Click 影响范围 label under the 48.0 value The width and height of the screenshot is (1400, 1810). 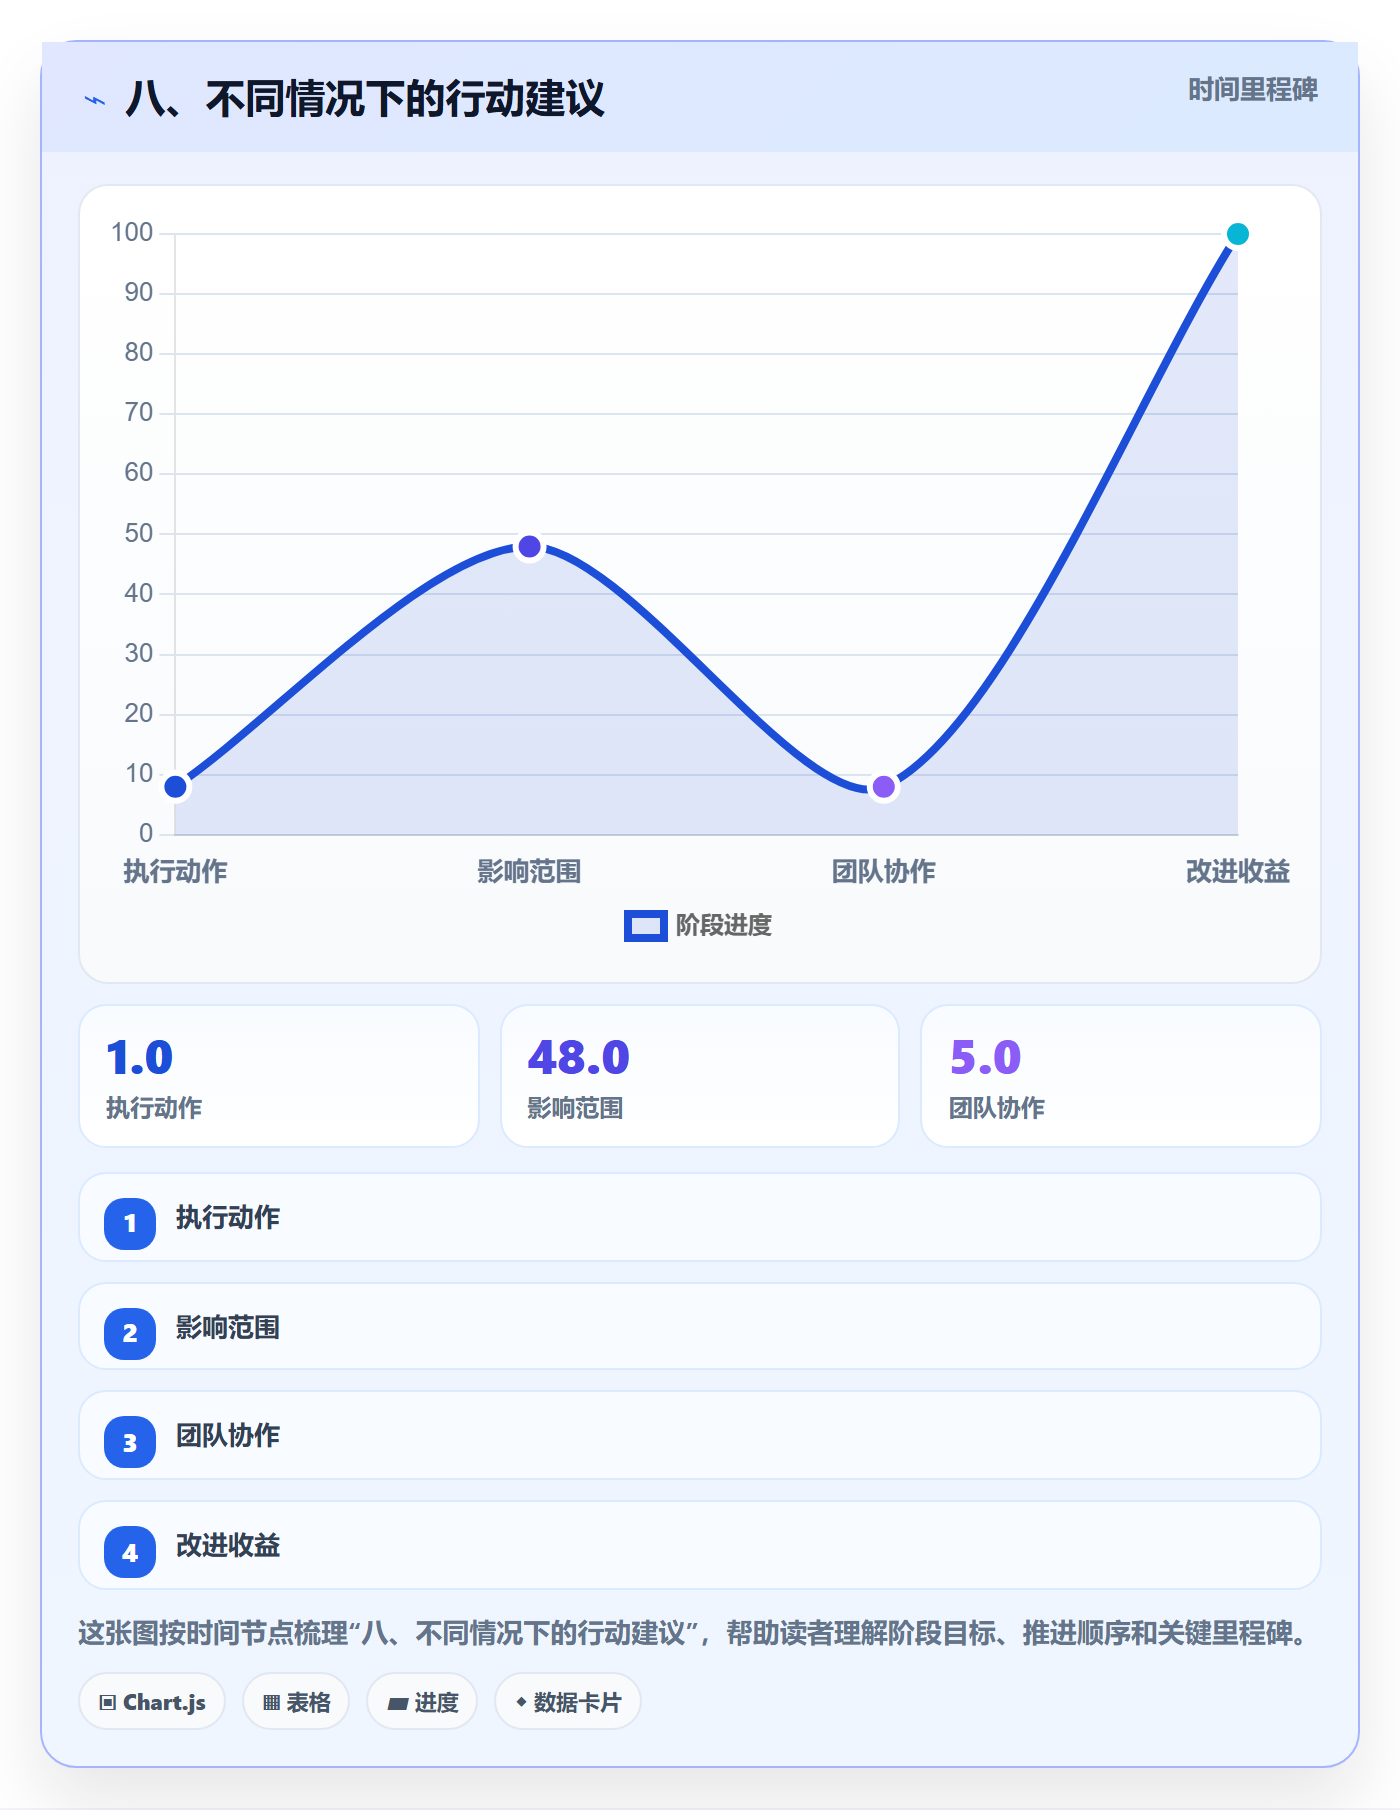[575, 1108]
